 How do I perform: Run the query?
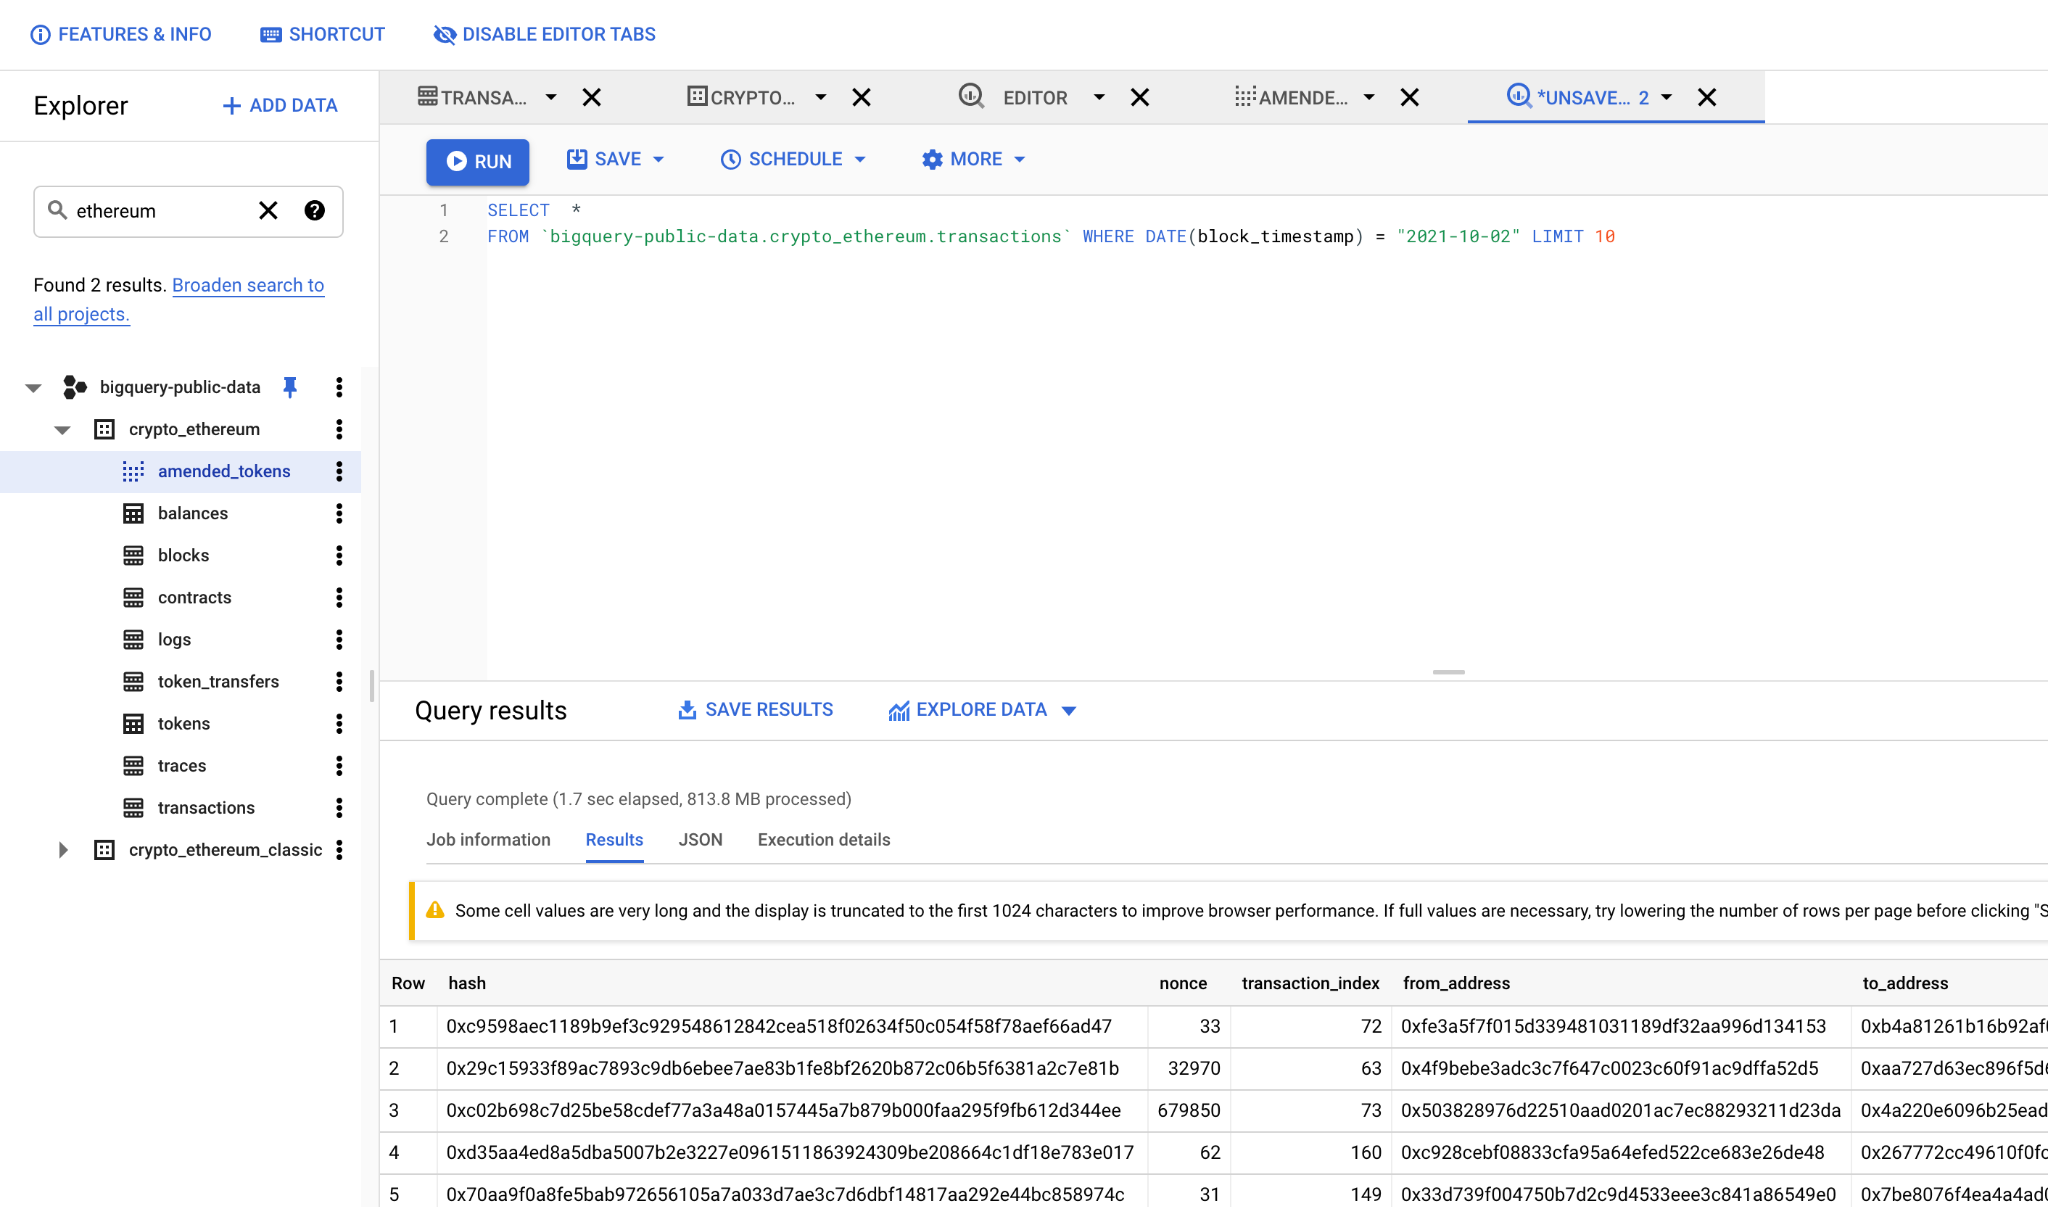pos(477,161)
